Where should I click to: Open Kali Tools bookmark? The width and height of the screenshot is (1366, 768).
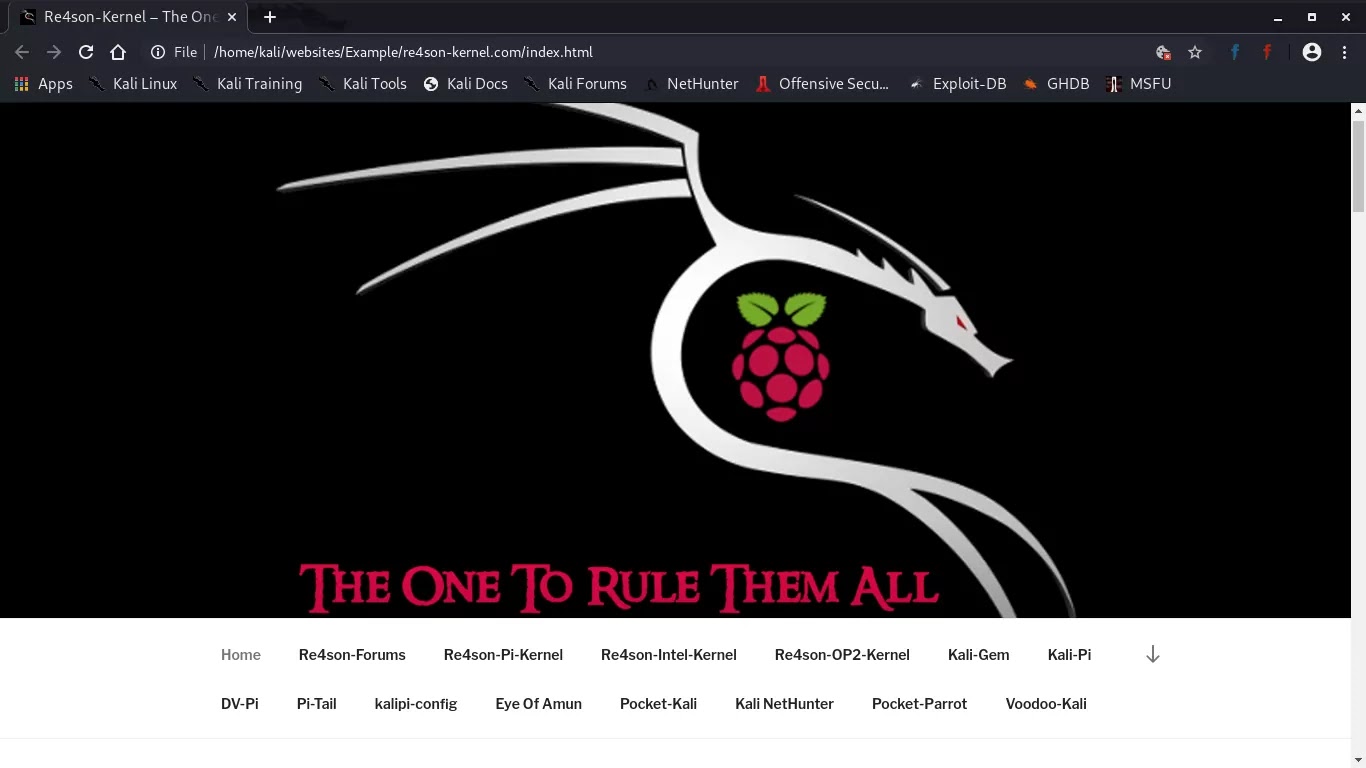pyautogui.click(x=363, y=84)
